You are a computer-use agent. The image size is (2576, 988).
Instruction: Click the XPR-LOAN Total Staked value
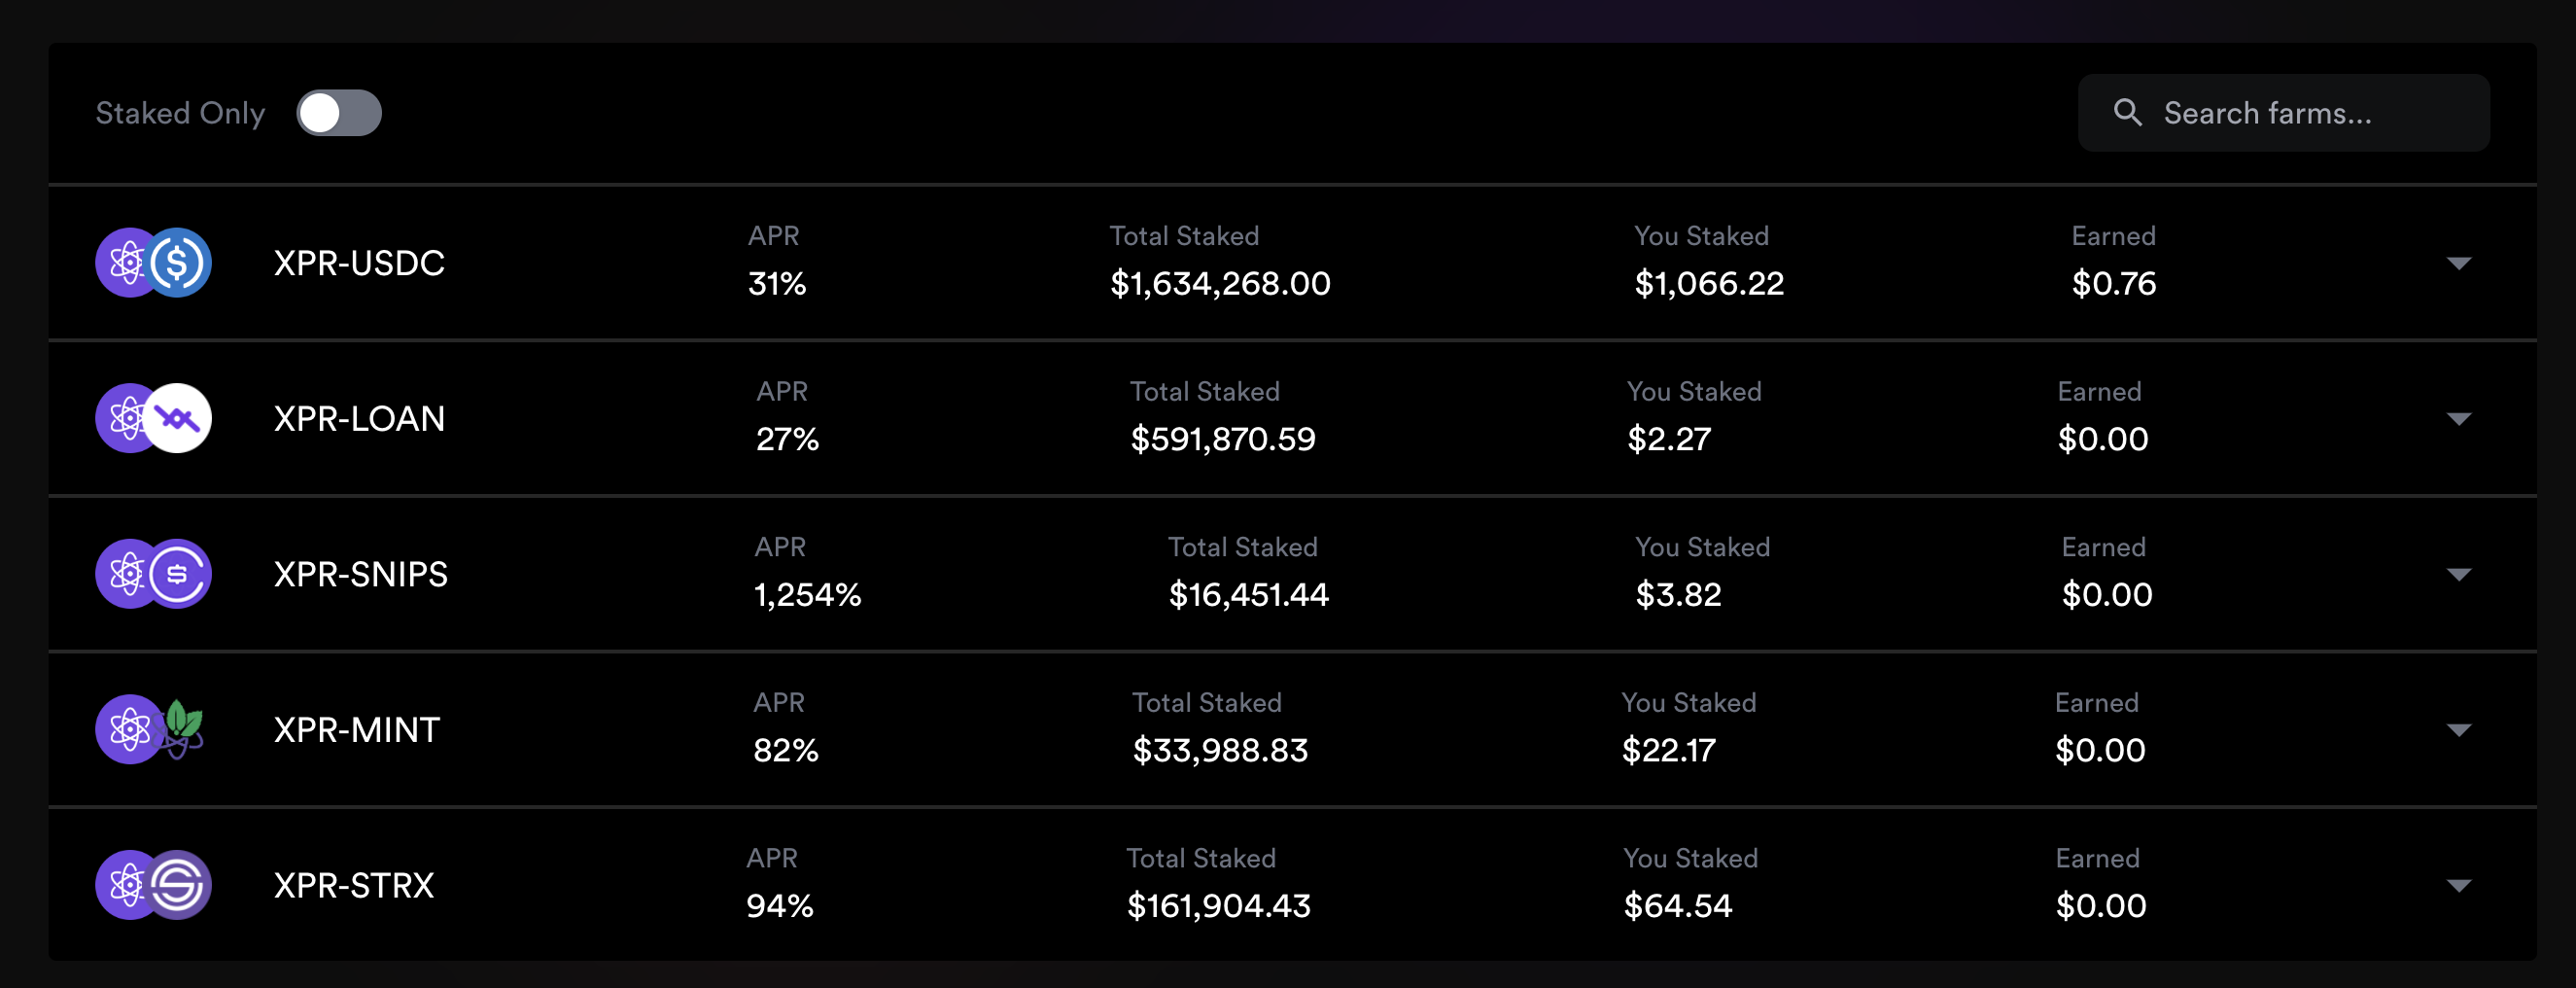(1222, 439)
